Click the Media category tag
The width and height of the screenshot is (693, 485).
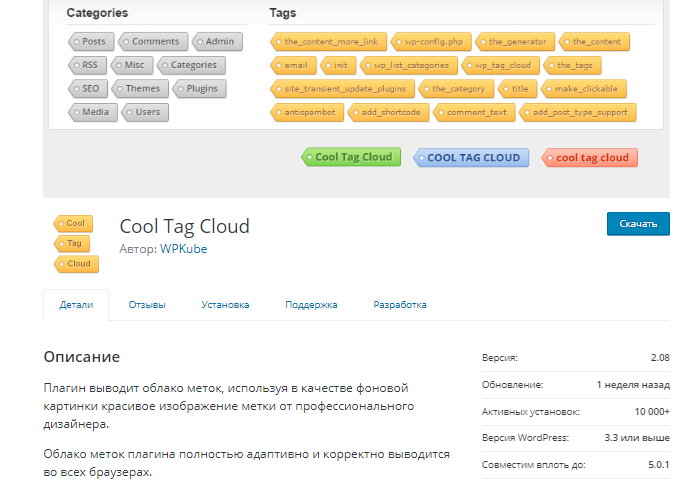click(x=93, y=112)
